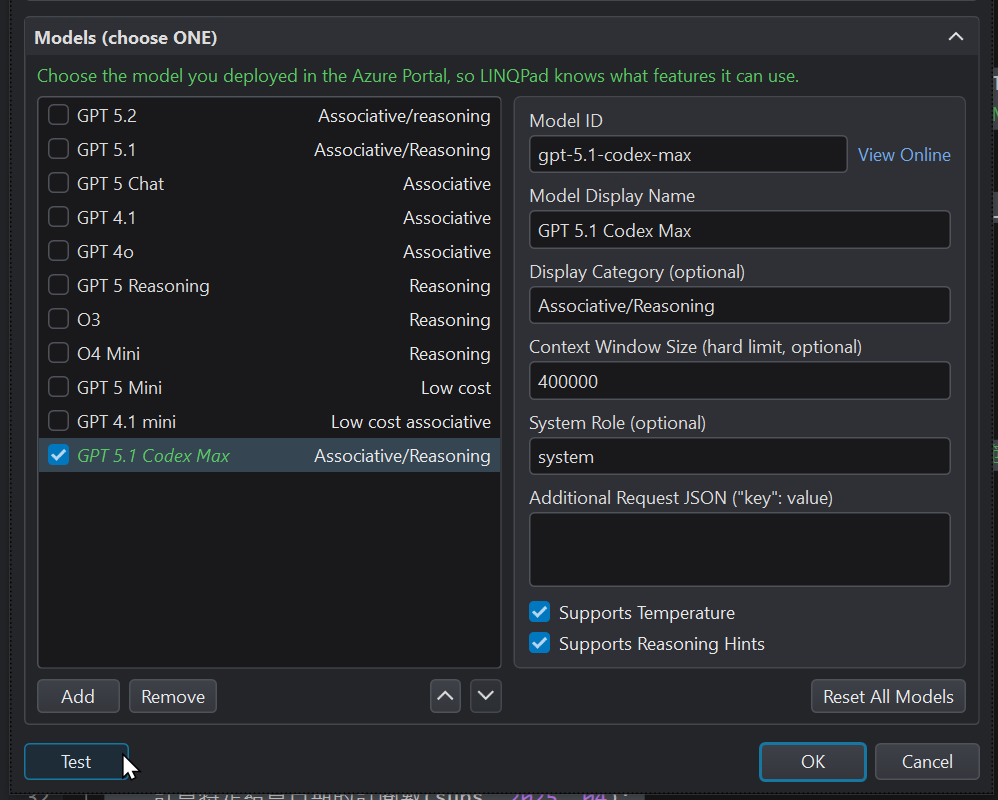
Task: Check the GPT 5.1 model checkbox
Action: [59, 149]
